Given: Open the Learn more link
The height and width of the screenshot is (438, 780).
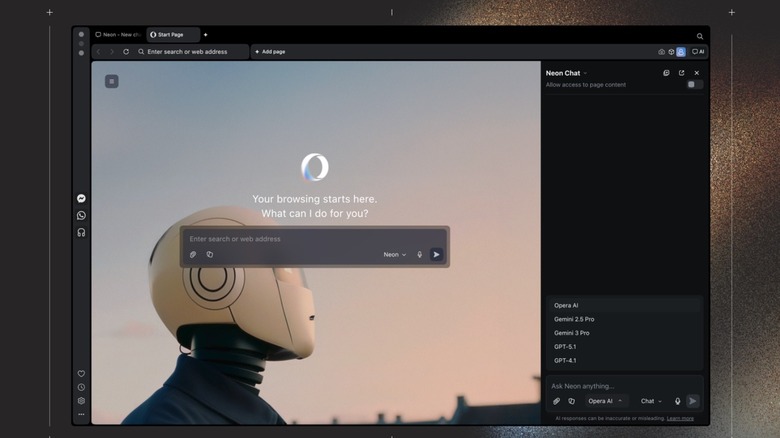Looking at the screenshot, I should pyautogui.click(x=680, y=419).
